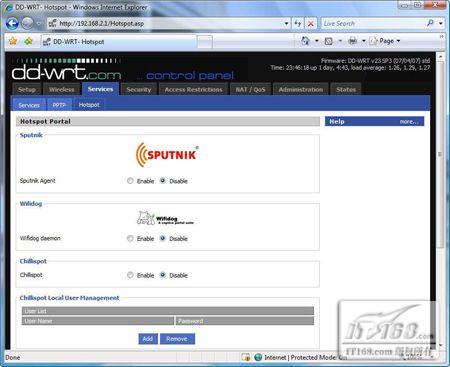Screen dimensions: 450x367
Task: Switch to the Wireless tab
Action: coord(61,89)
